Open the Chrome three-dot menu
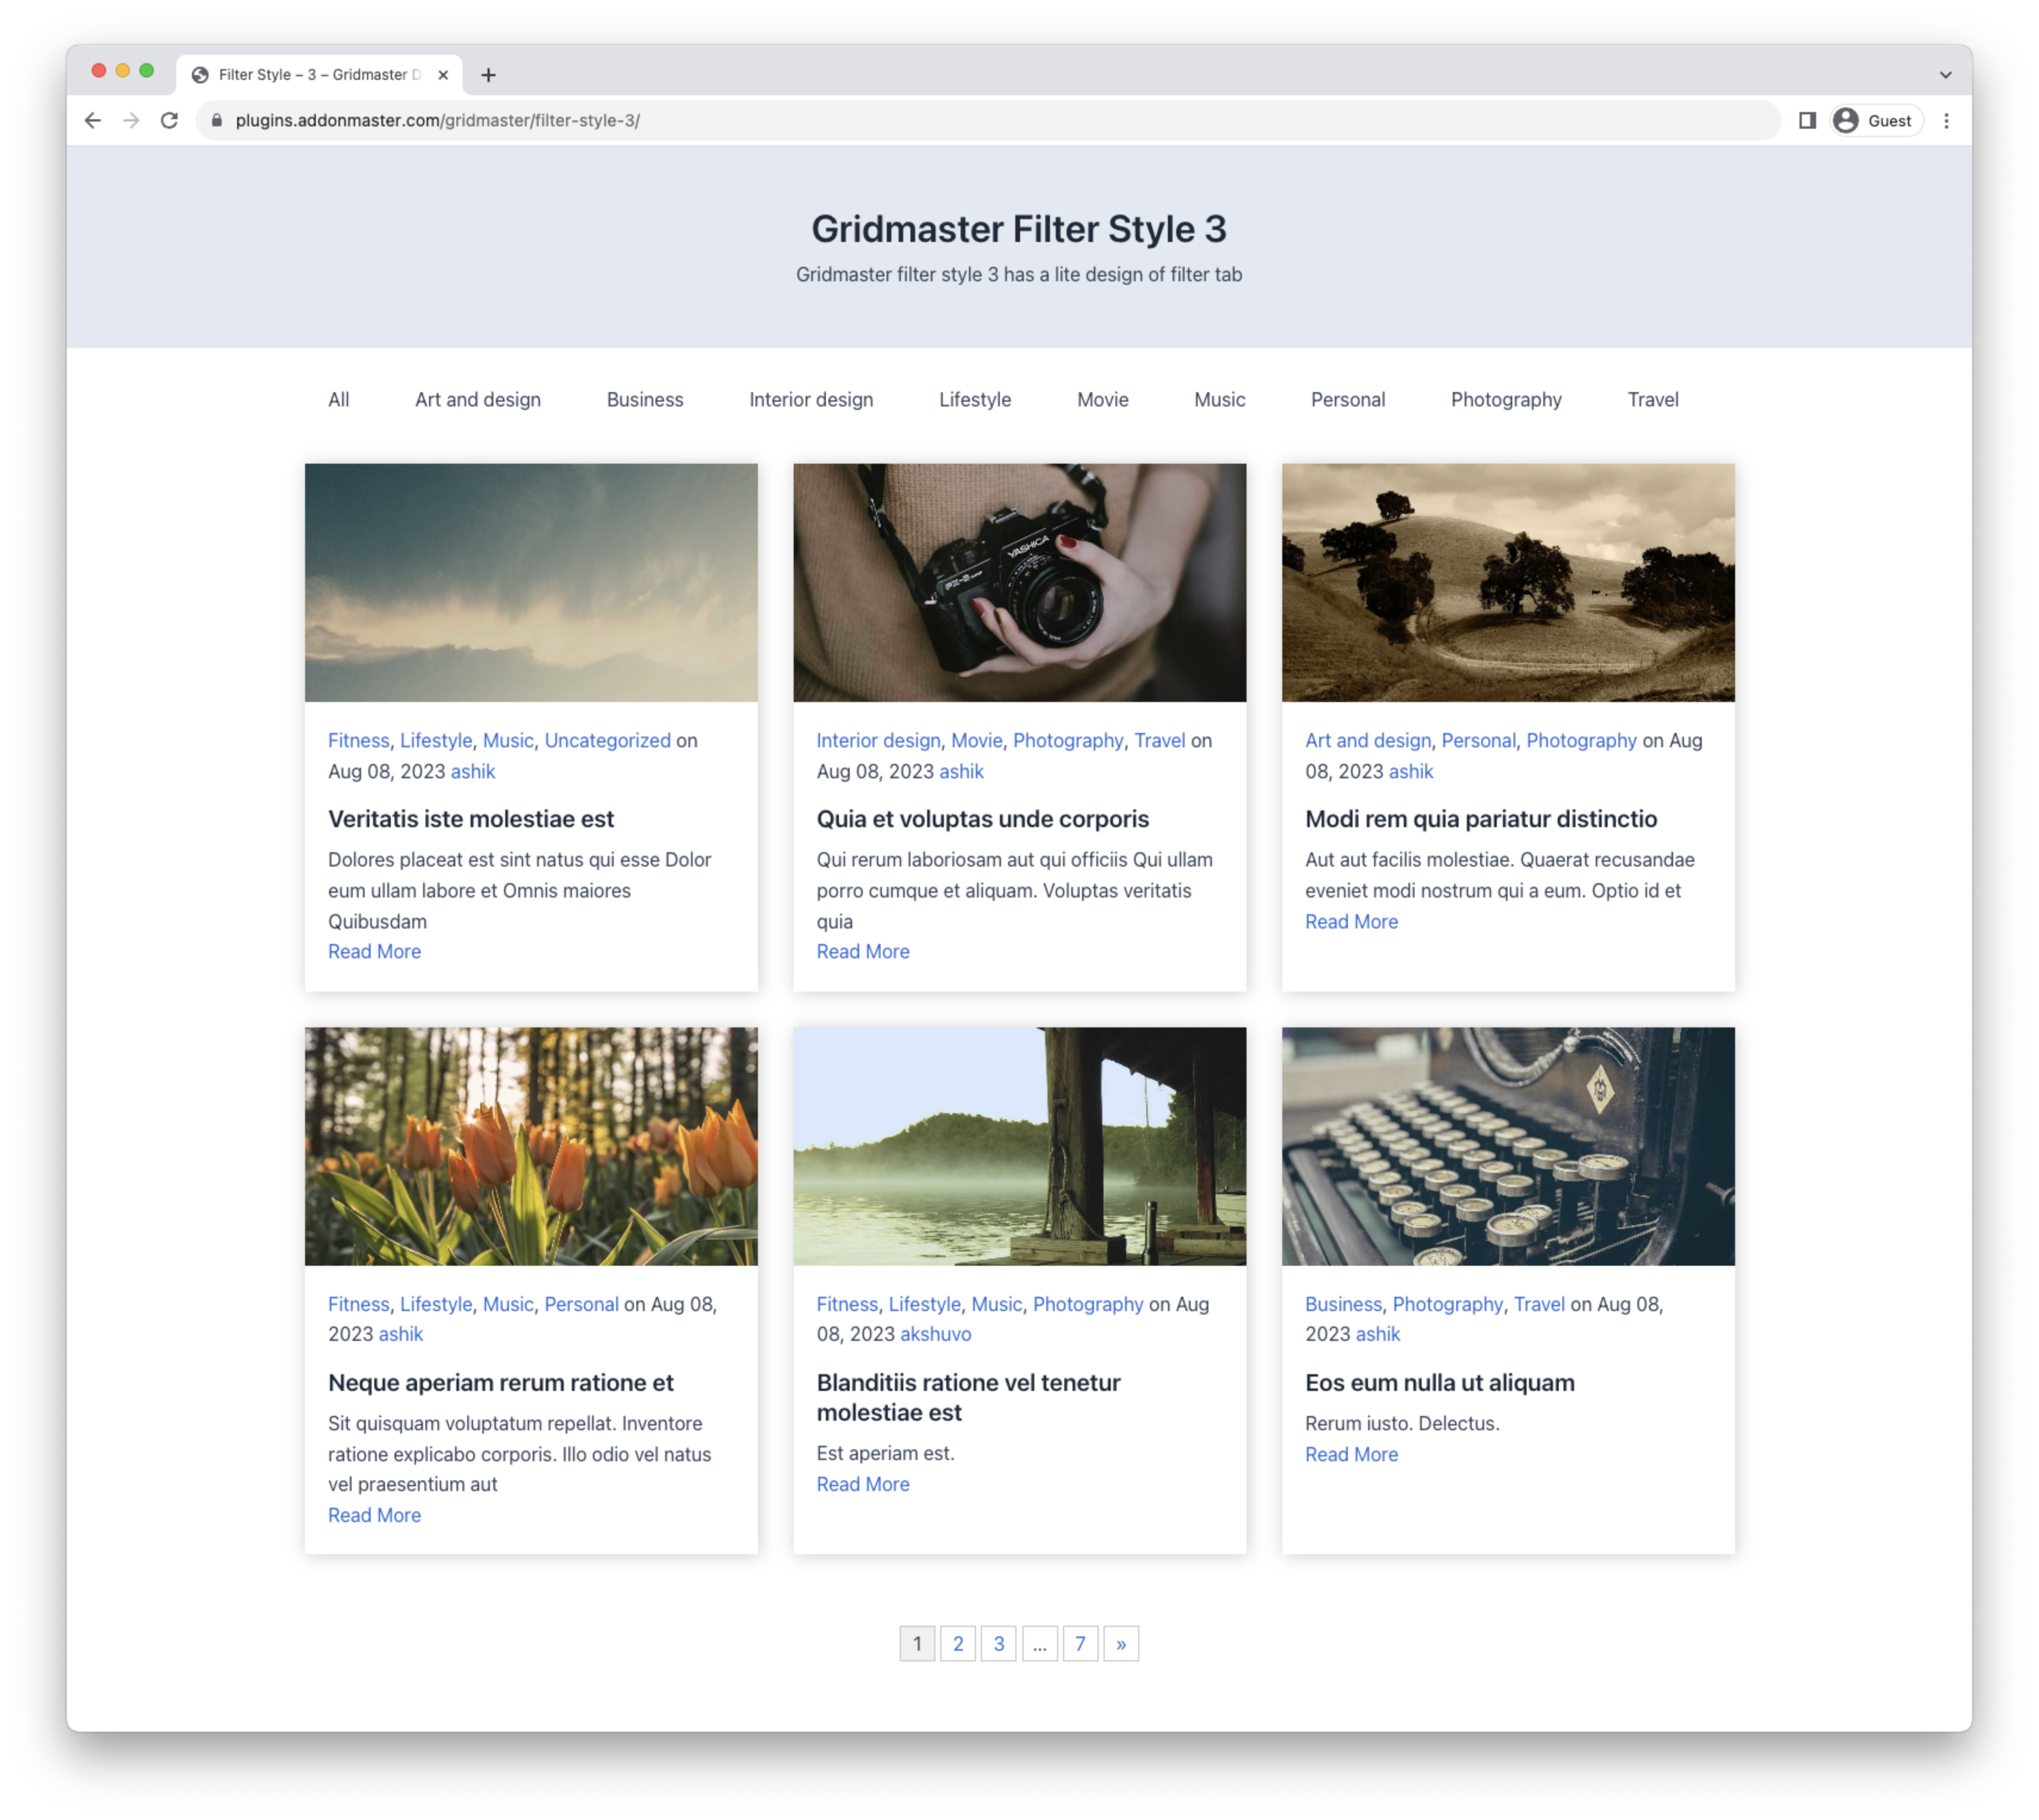The image size is (2039, 1820). 1945,120
